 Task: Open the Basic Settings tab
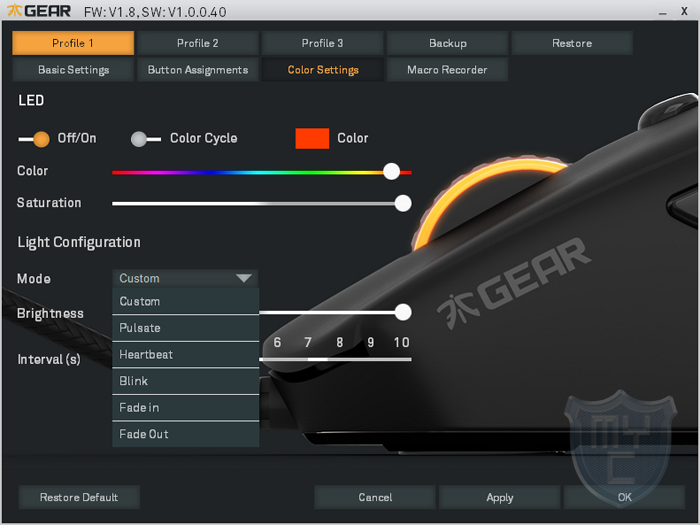(x=73, y=70)
